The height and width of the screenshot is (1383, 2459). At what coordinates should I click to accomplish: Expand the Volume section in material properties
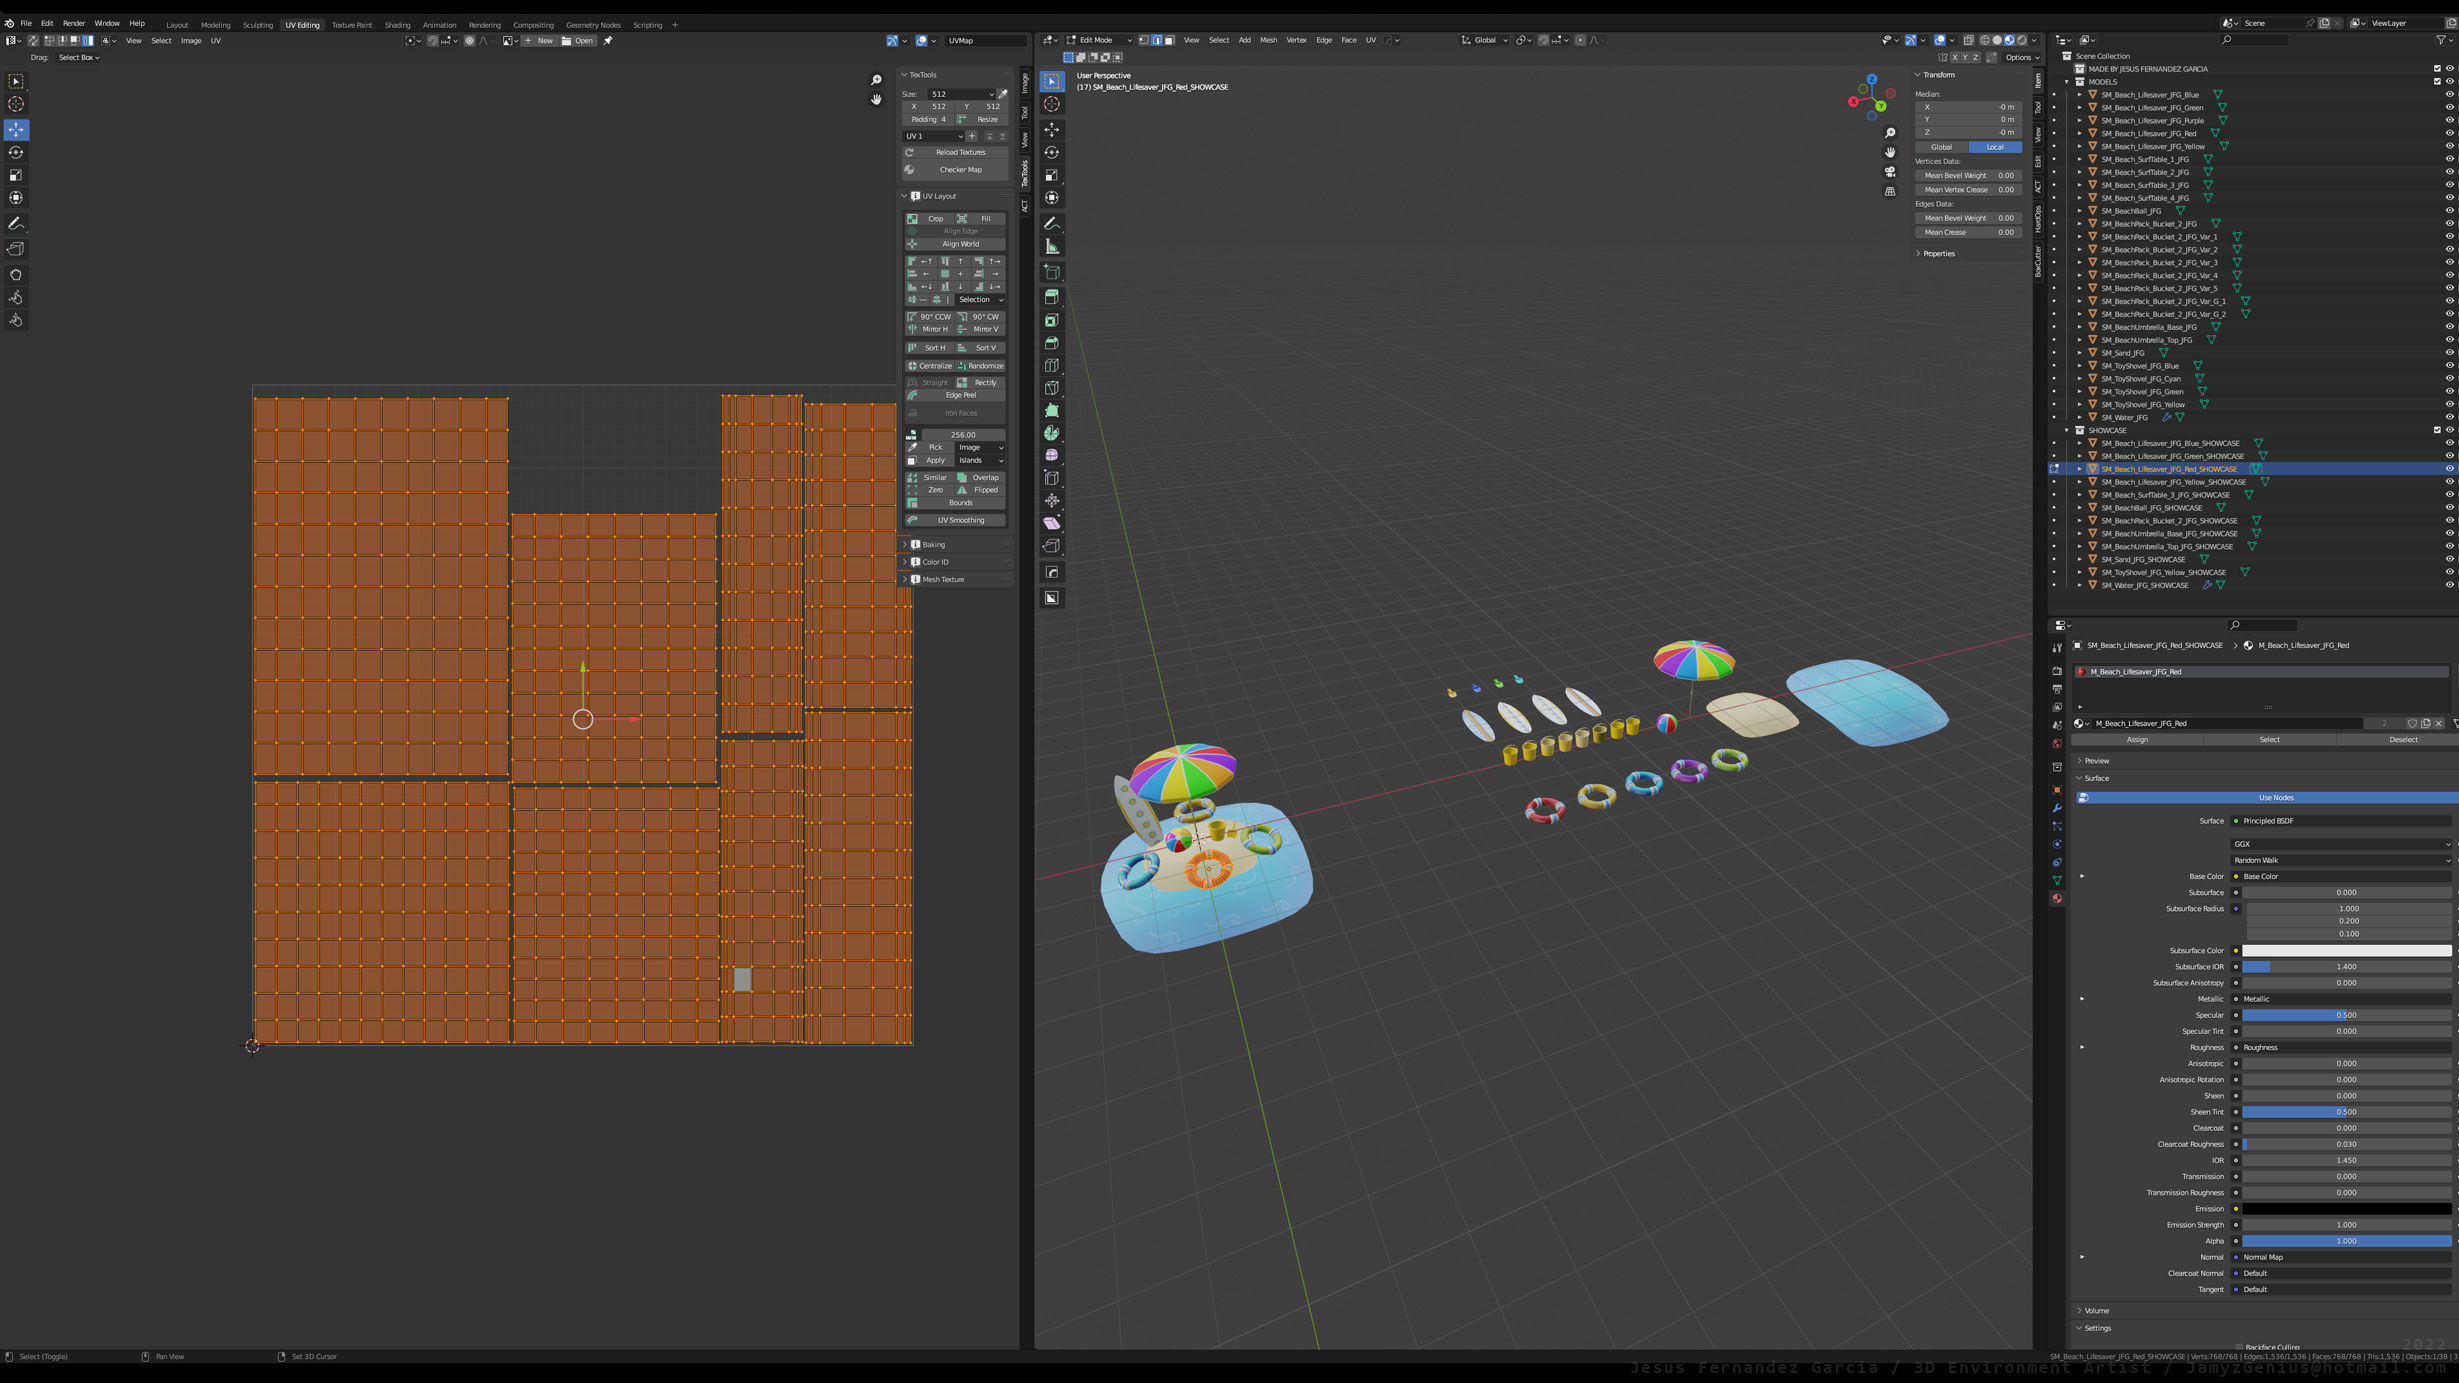coord(2096,1310)
